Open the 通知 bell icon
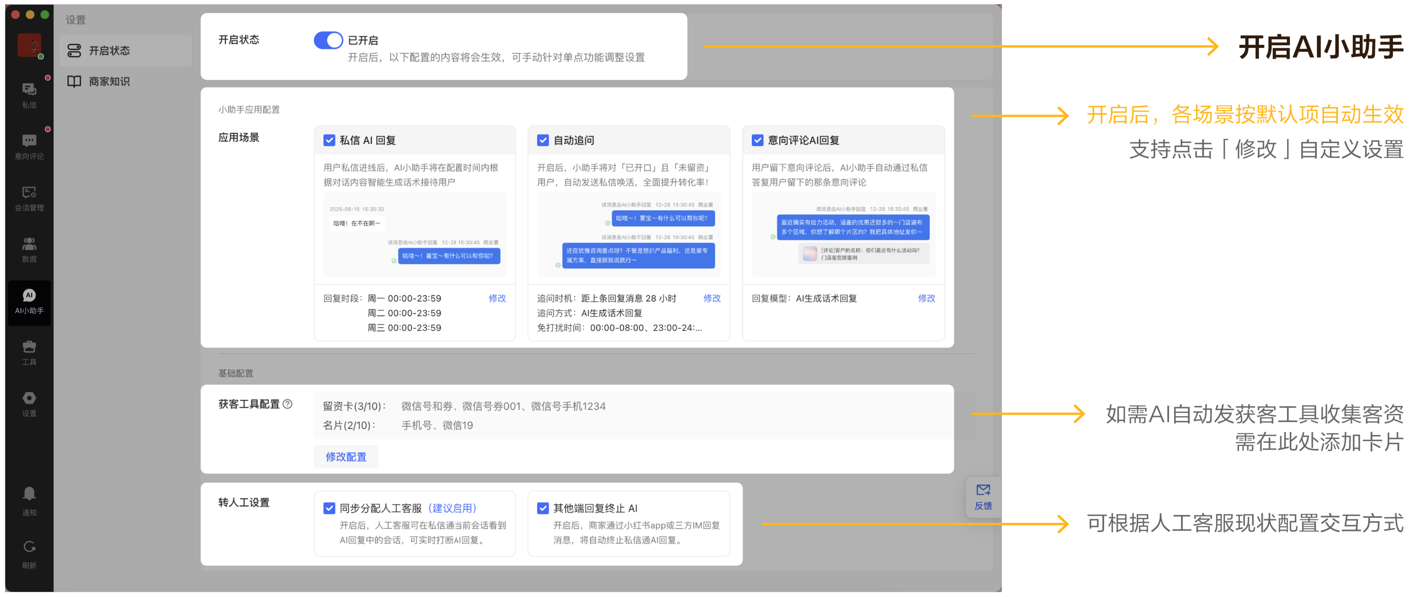The height and width of the screenshot is (597, 1412). pos(29,499)
